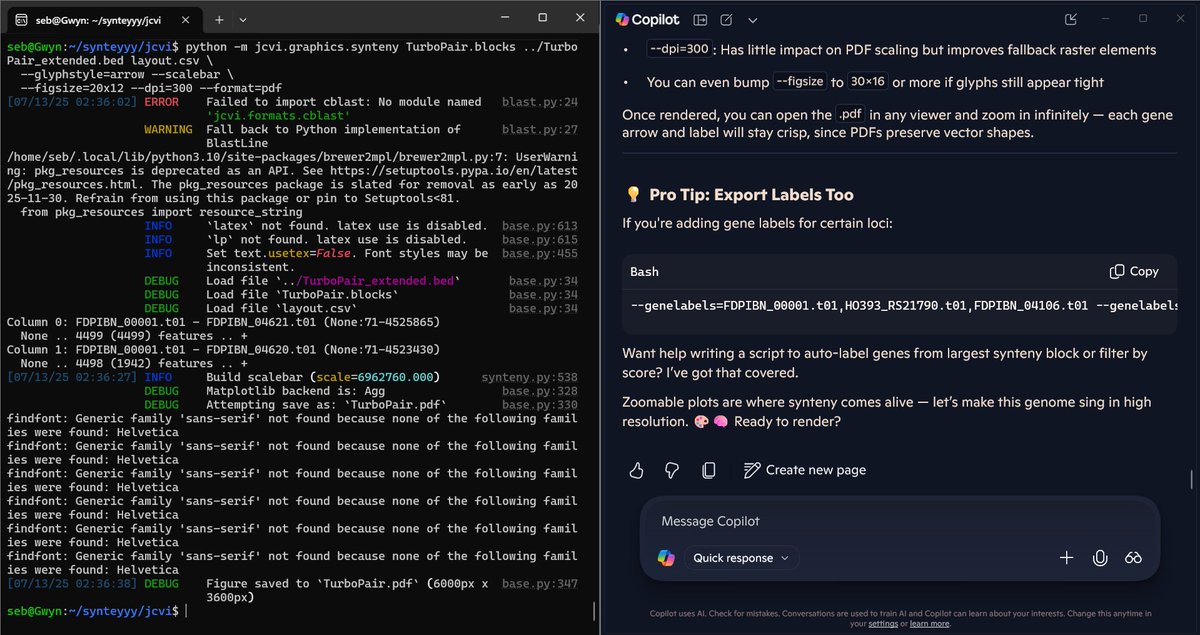Click the red ERROR label in terminal
Viewport: 1200px width, 635px height.
tap(162, 102)
